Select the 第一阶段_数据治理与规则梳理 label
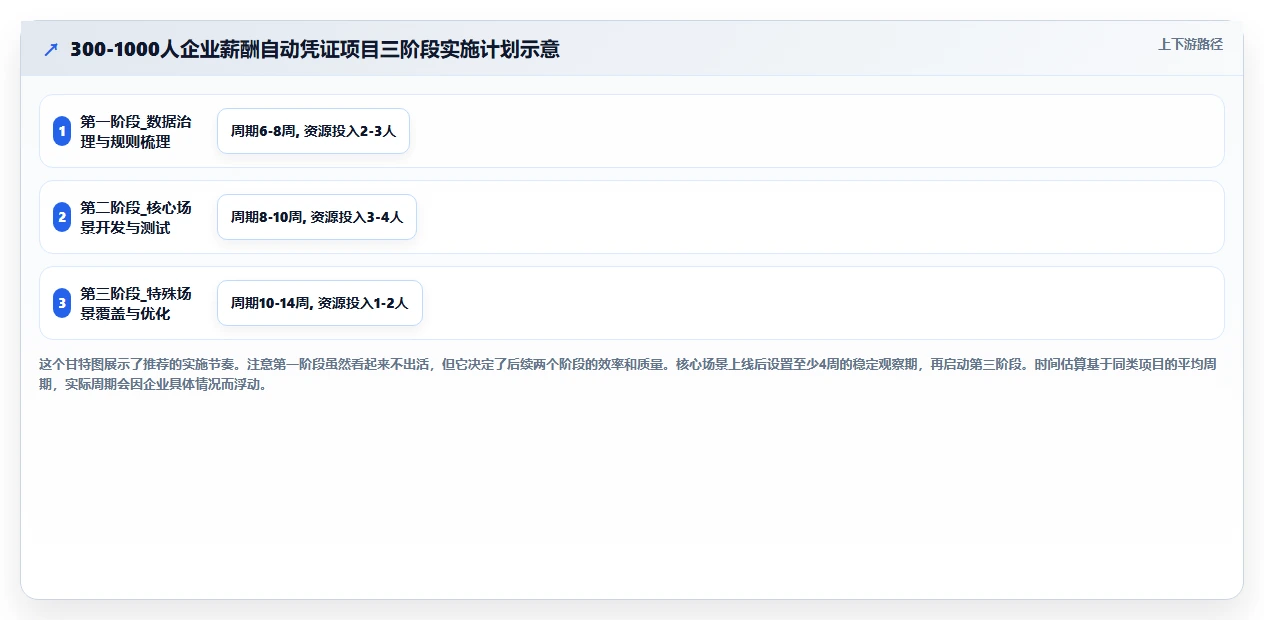 [x=136, y=131]
